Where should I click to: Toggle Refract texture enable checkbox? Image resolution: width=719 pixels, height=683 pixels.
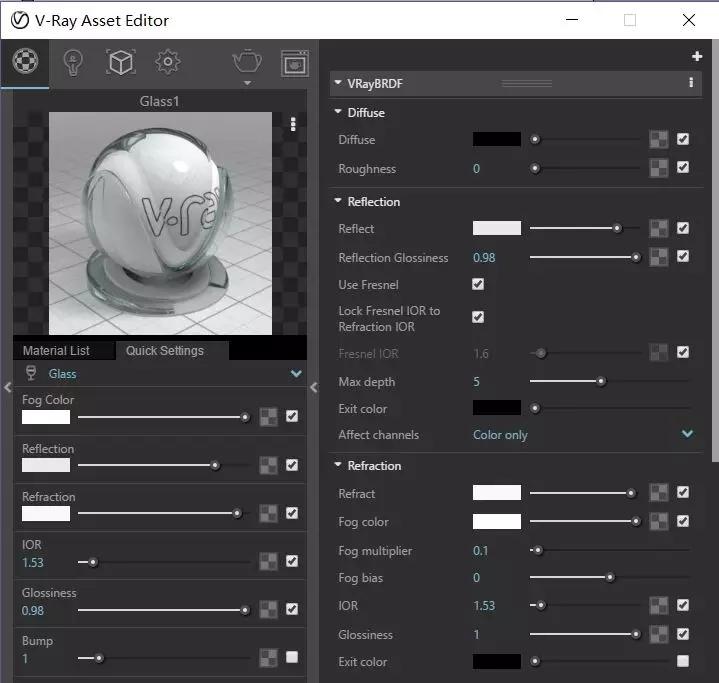[683, 492]
